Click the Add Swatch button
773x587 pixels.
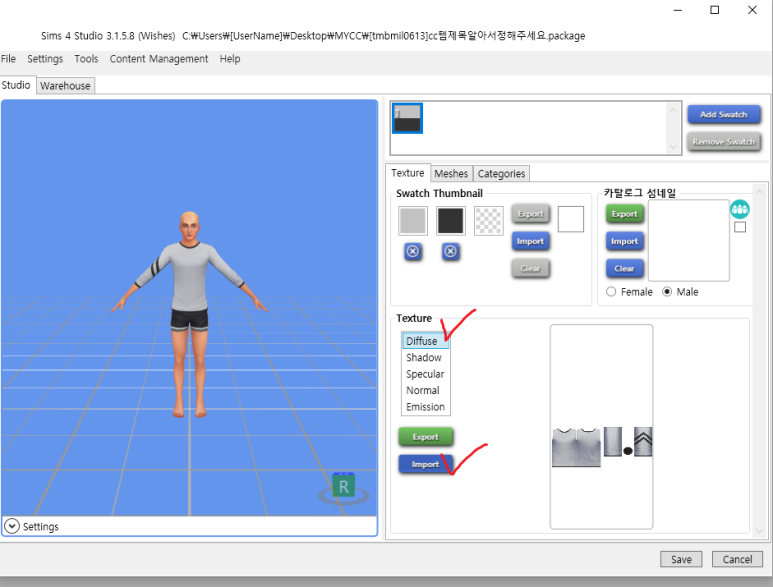[724, 114]
